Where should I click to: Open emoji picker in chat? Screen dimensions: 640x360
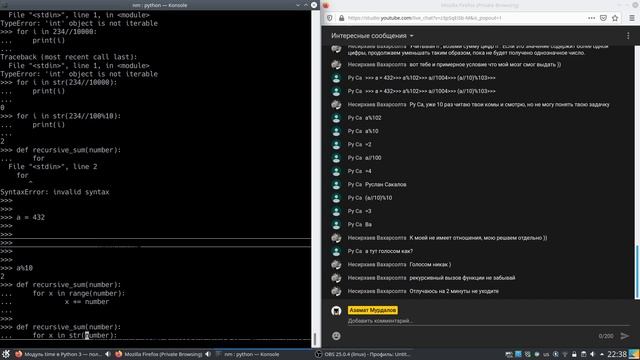click(336, 336)
